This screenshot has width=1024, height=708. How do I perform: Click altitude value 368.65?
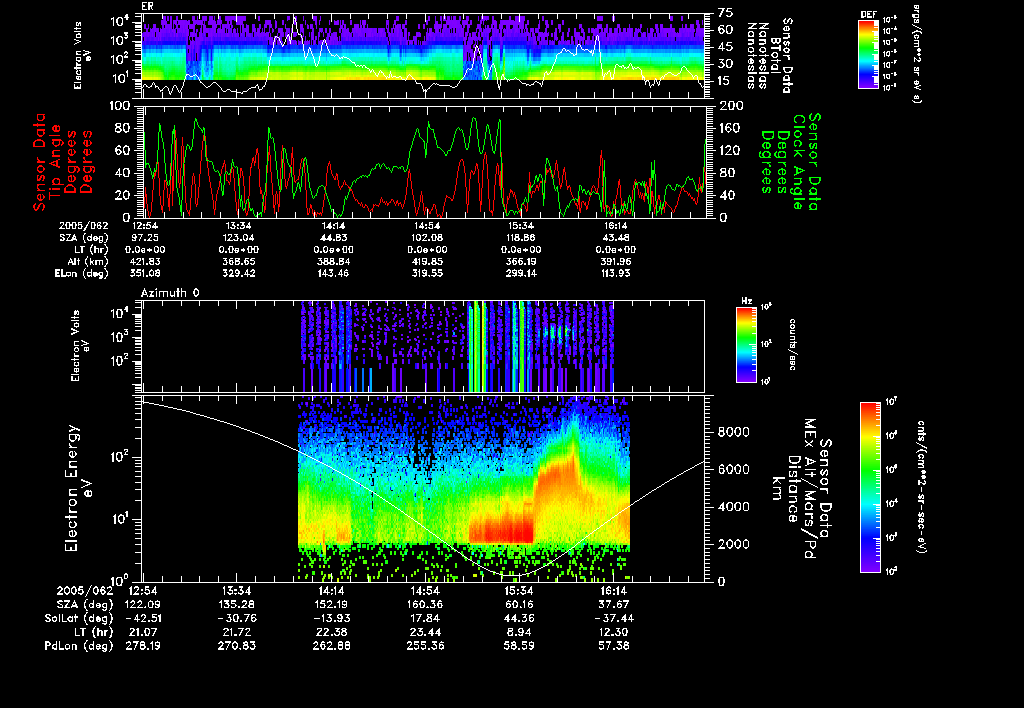click(238, 261)
